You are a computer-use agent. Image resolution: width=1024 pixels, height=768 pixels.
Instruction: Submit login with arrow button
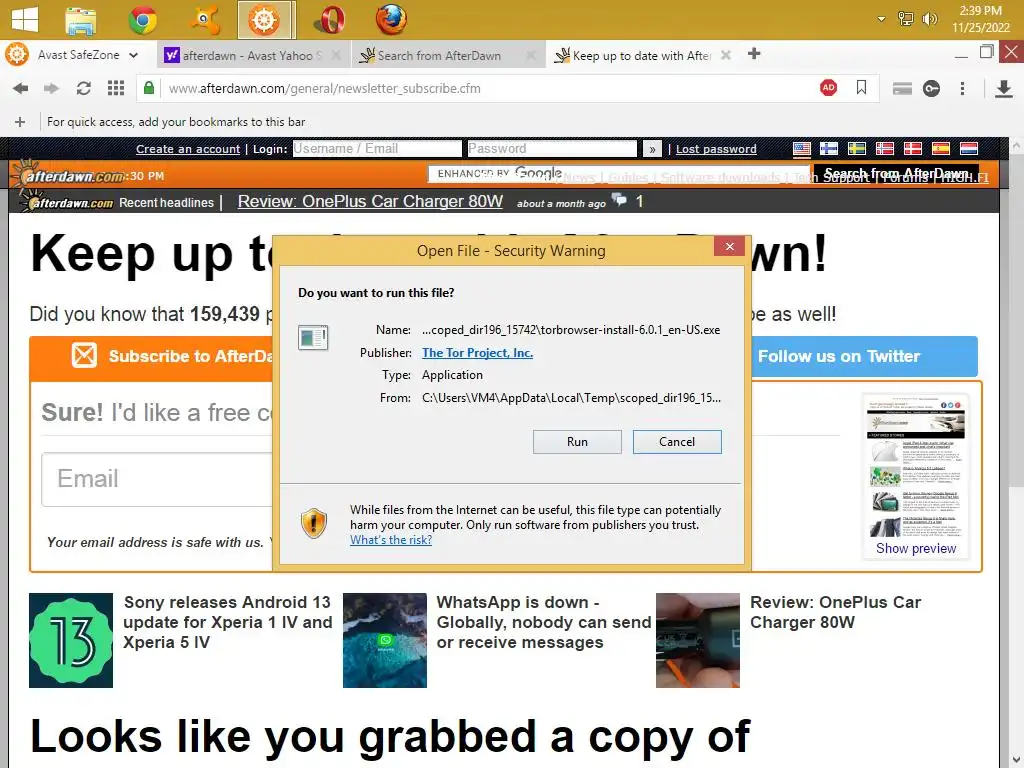pos(652,149)
